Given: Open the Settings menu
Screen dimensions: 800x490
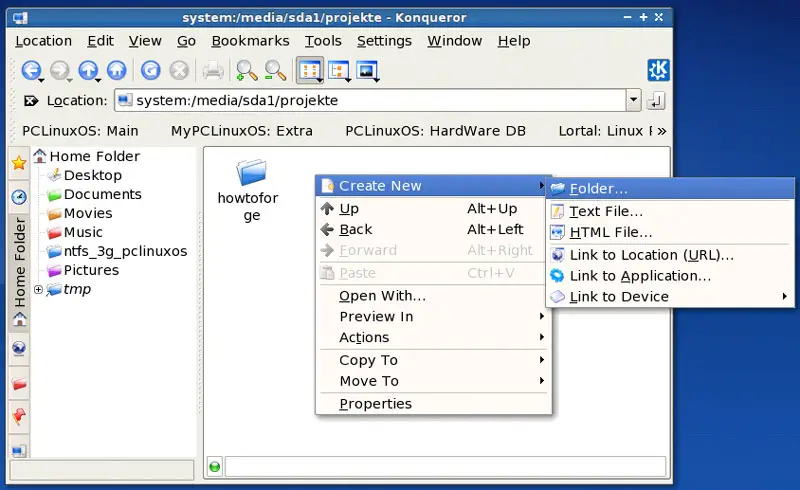Looking at the screenshot, I should point(384,41).
